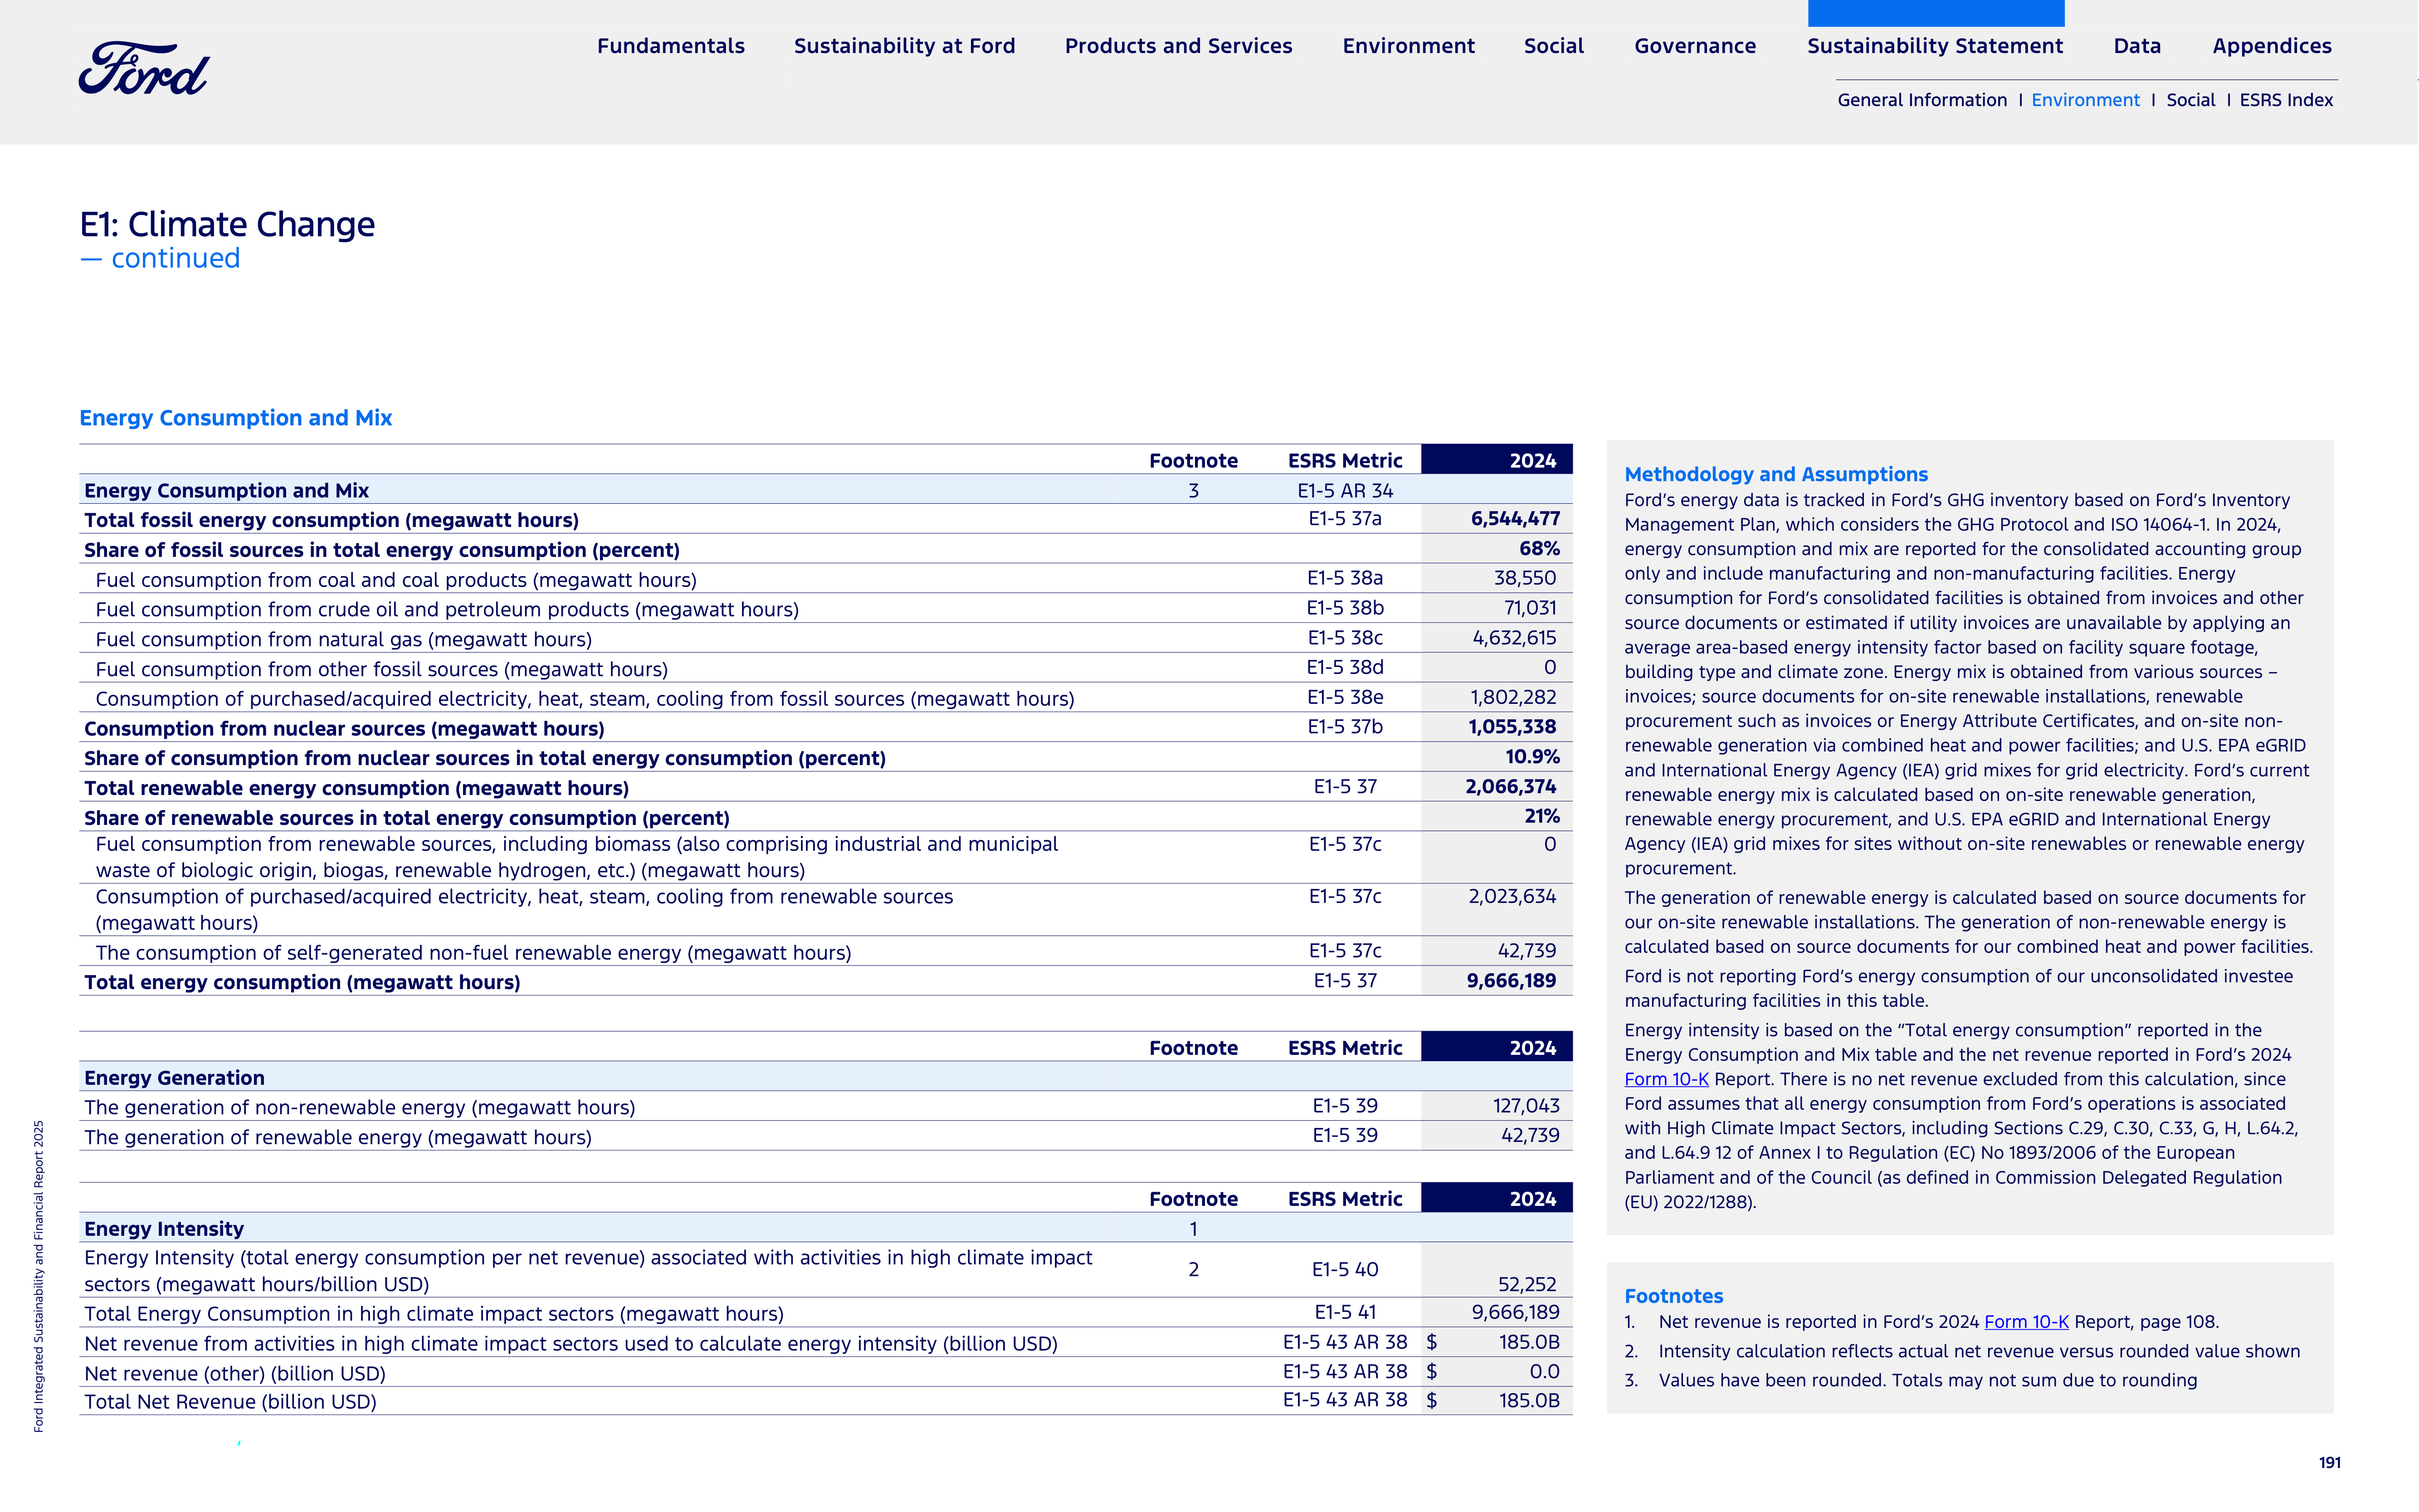The width and height of the screenshot is (2419, 1512).
Task: Open the Governance section
Action: (1695, 46)
